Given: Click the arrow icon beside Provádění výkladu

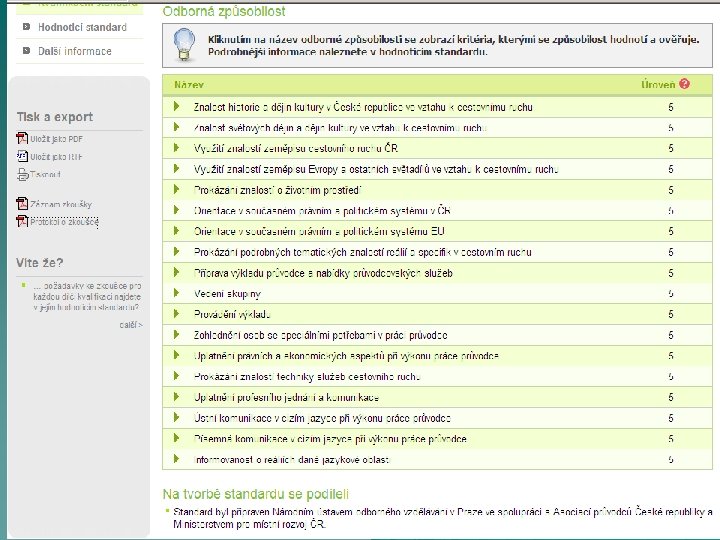Looking at the screenshot, I should click(177, 314).
